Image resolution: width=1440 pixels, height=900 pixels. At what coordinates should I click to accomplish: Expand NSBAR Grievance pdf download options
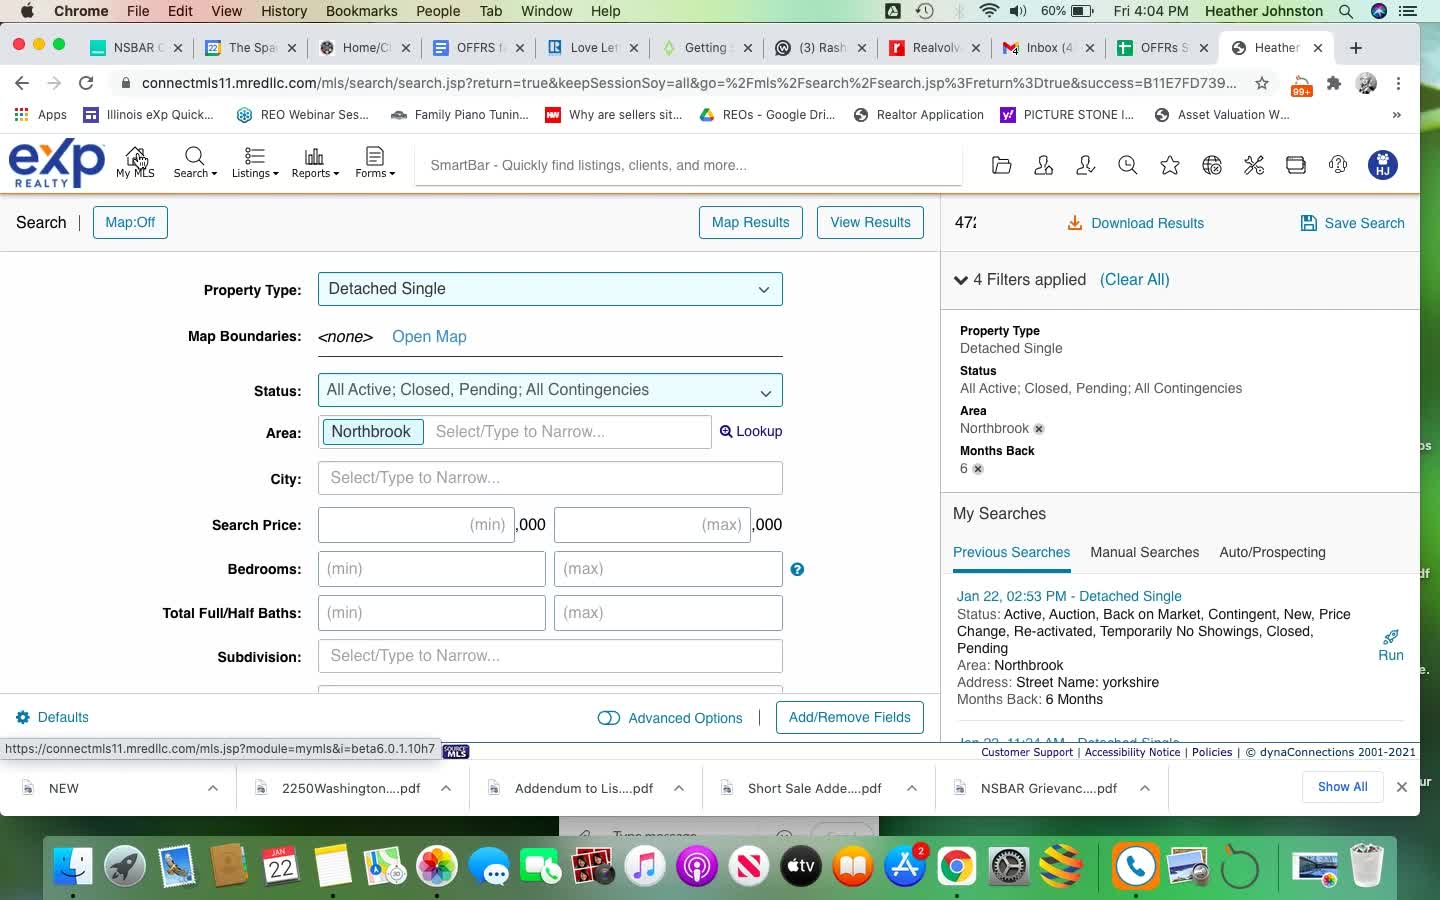tap(1145, 788)
